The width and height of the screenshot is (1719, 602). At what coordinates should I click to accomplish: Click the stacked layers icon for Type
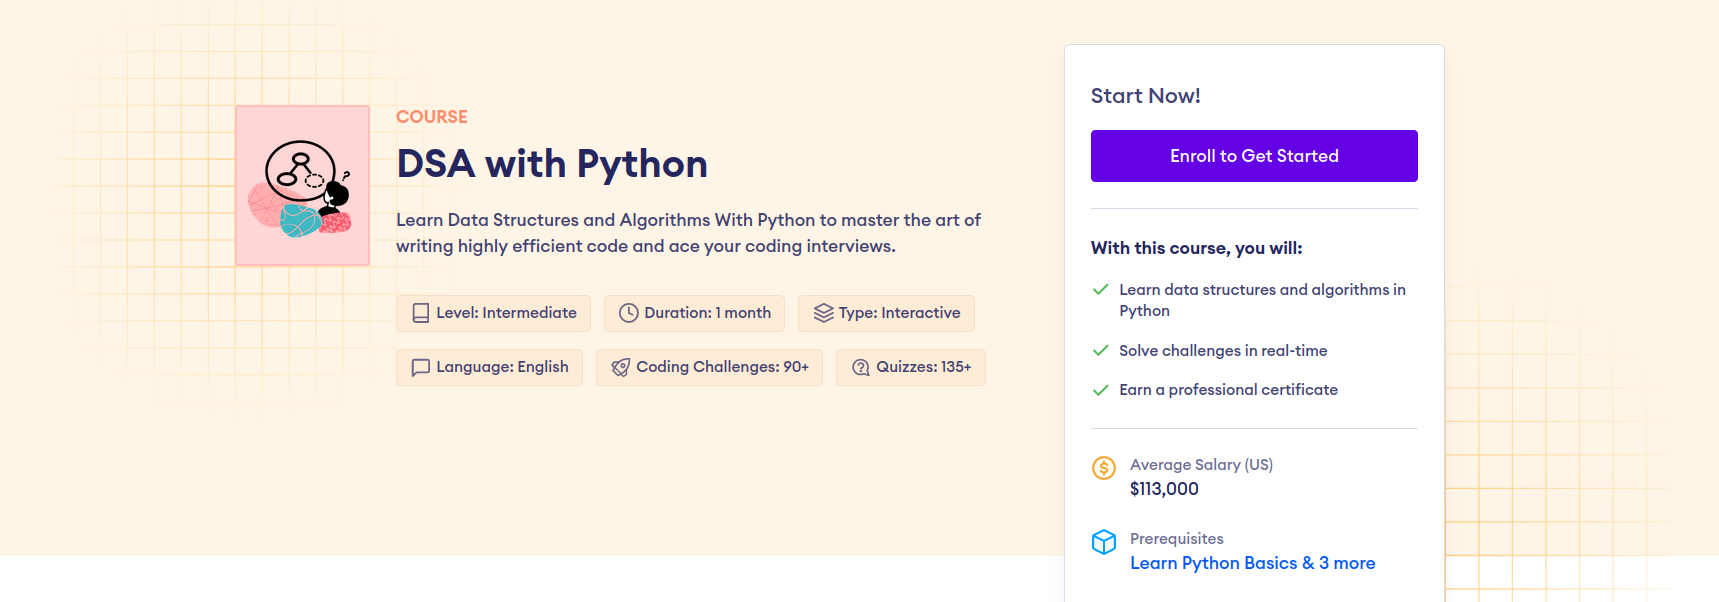pyautogui.click(x=823, y=313)
